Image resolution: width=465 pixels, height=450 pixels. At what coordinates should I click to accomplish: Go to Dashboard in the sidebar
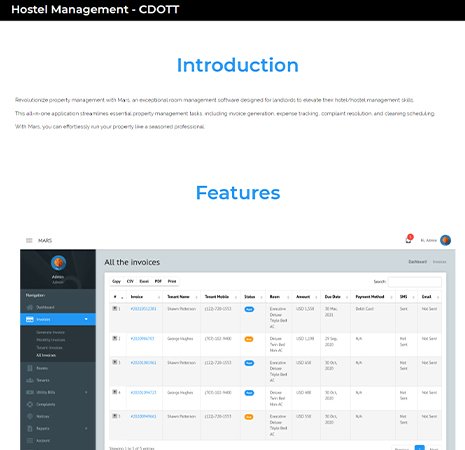(x=58, y=307)
